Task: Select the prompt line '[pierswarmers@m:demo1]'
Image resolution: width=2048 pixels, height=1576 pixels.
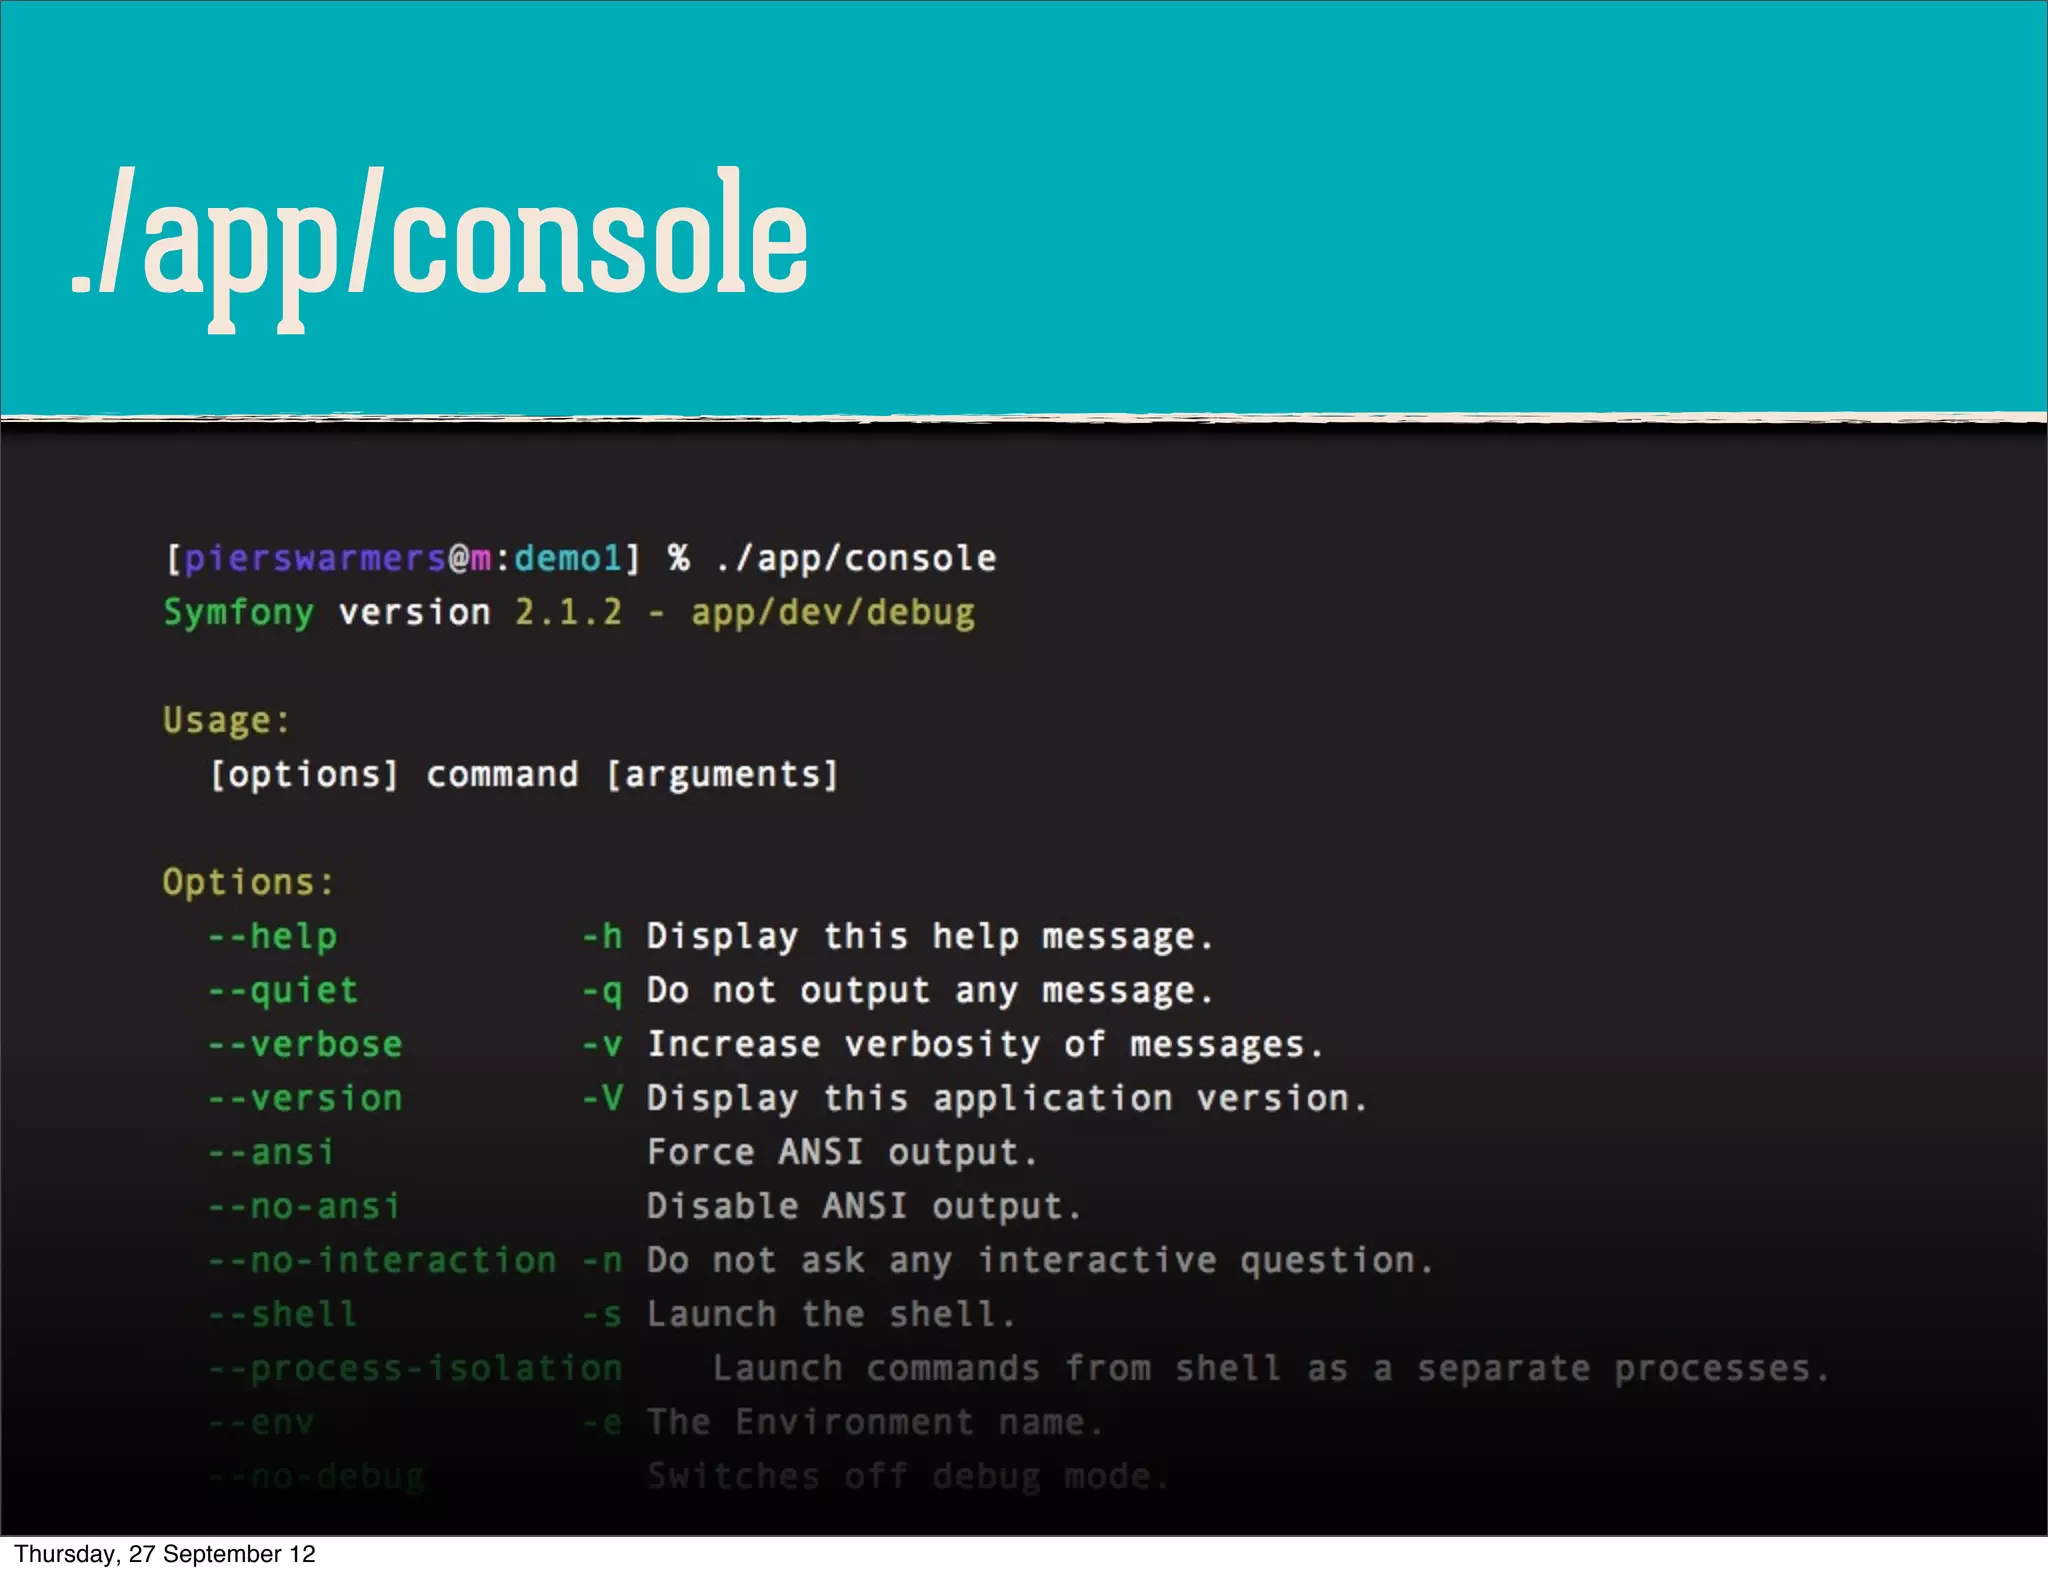Action: point(403,558)
